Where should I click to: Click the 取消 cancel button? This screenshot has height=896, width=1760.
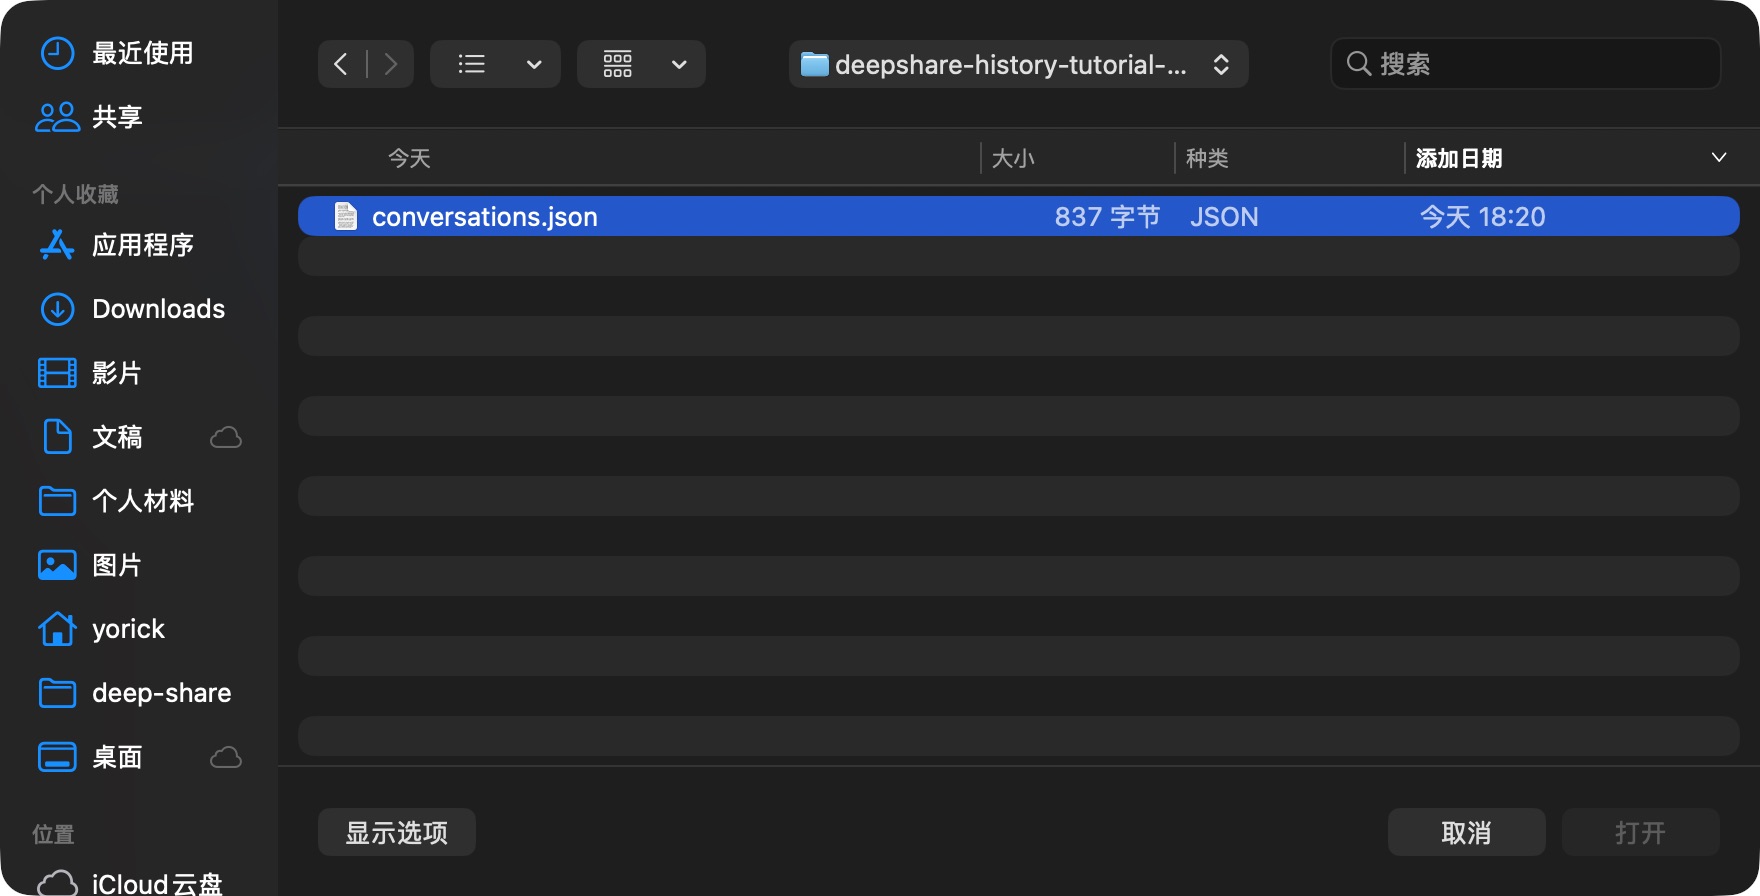click(1466, 832)
